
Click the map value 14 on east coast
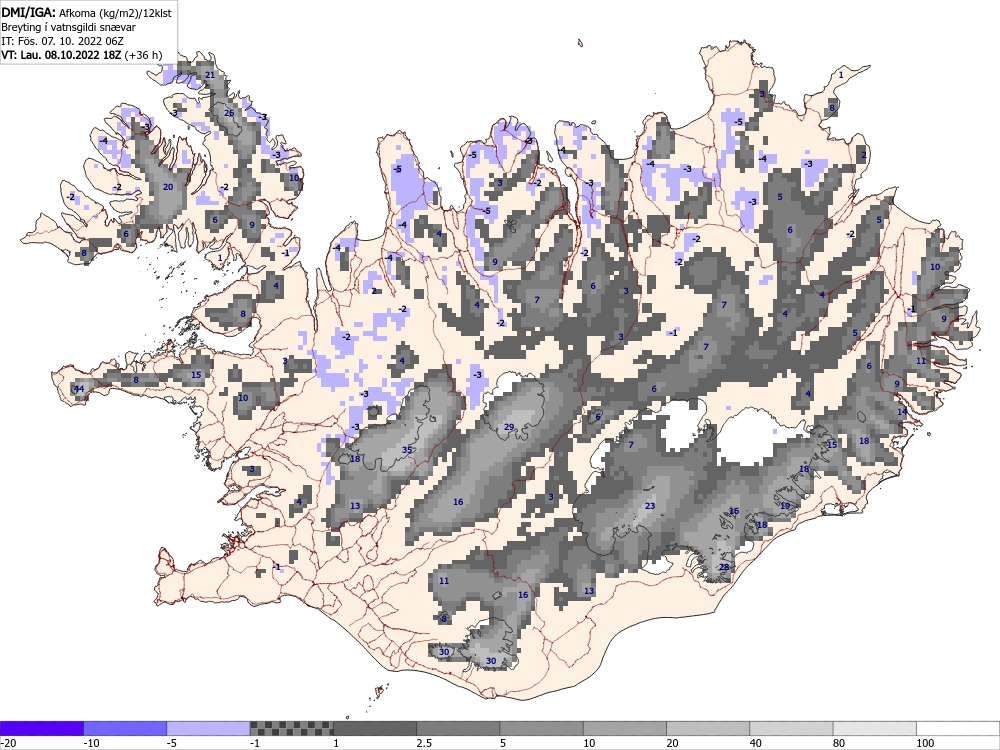(902, 412)
